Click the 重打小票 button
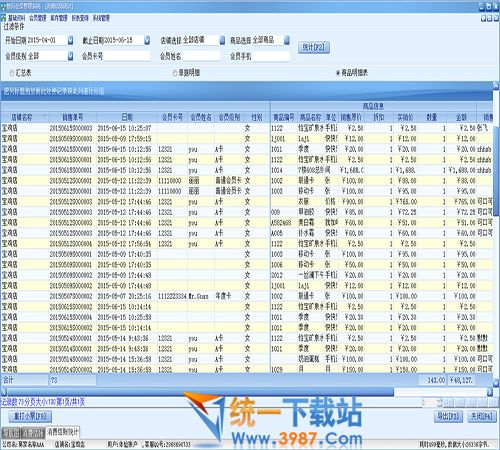The width and height of the screenshot is (500, 450). coord(30,416)
